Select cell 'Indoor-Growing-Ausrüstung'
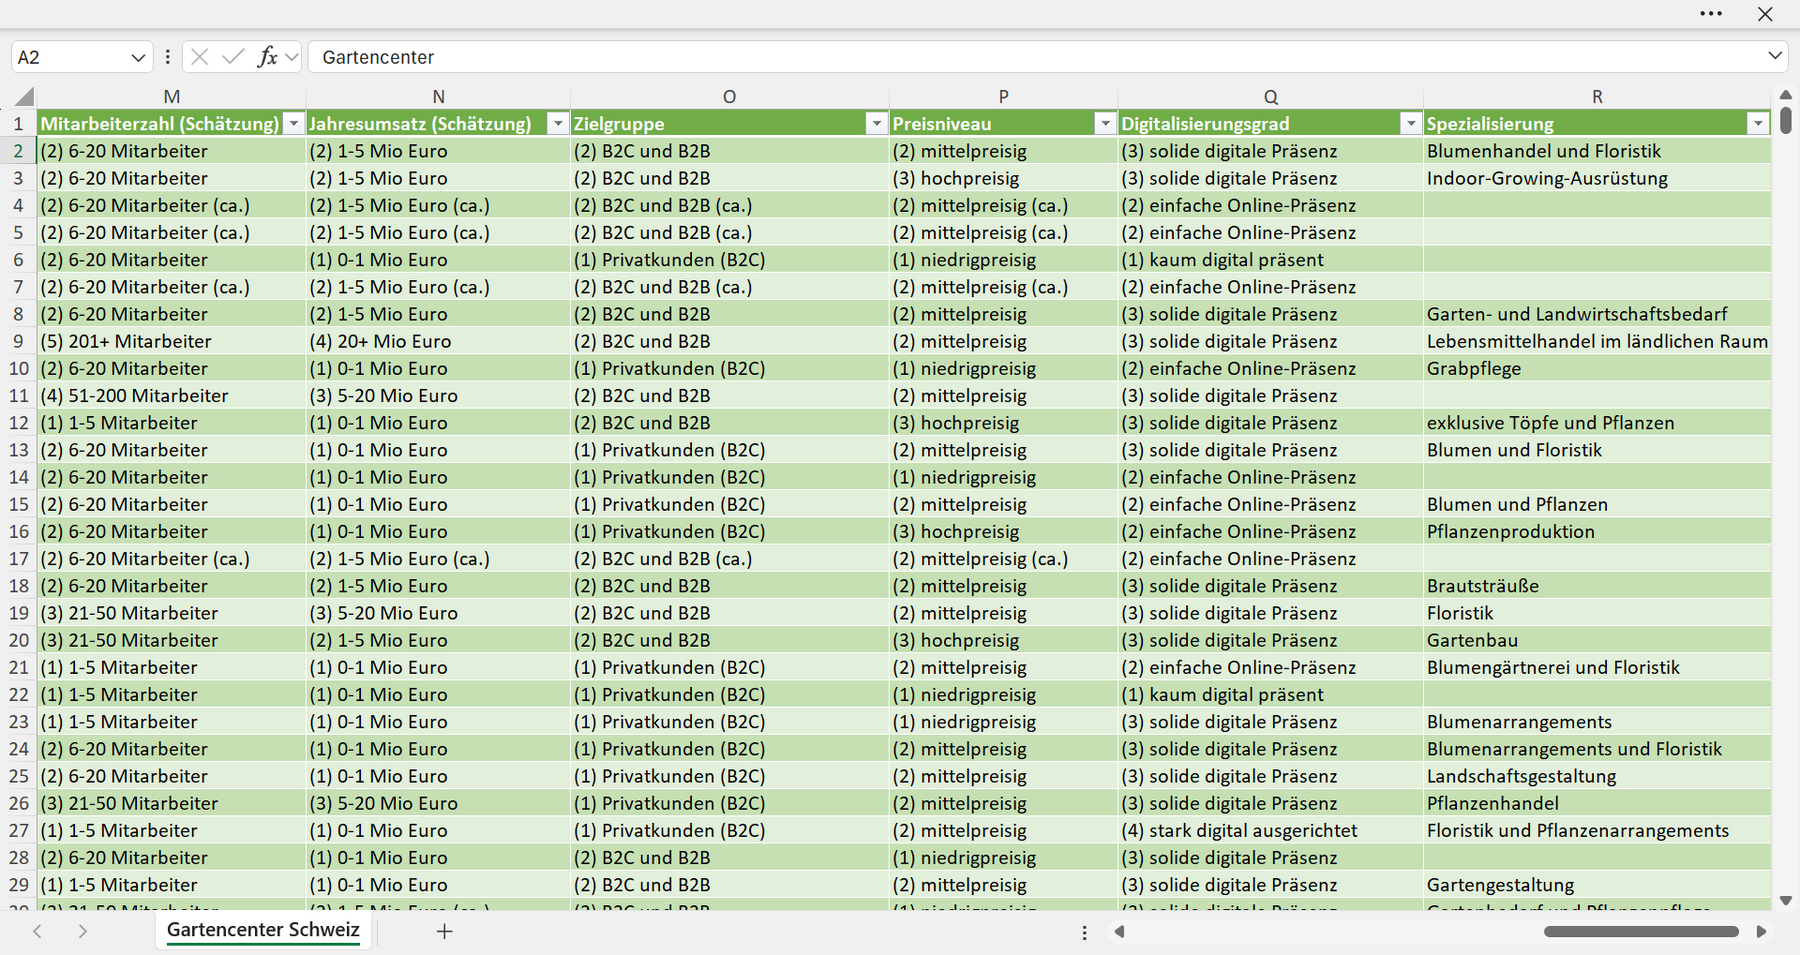1800x955 pixels. pos(1597,178)
